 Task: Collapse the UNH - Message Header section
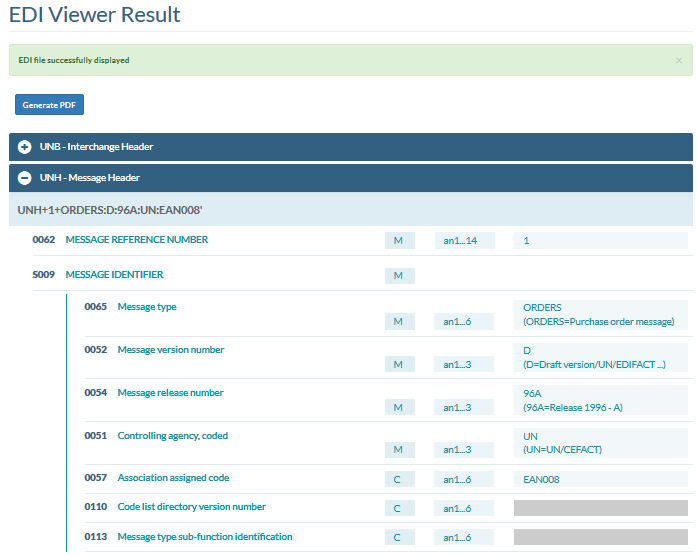(89, 178)
